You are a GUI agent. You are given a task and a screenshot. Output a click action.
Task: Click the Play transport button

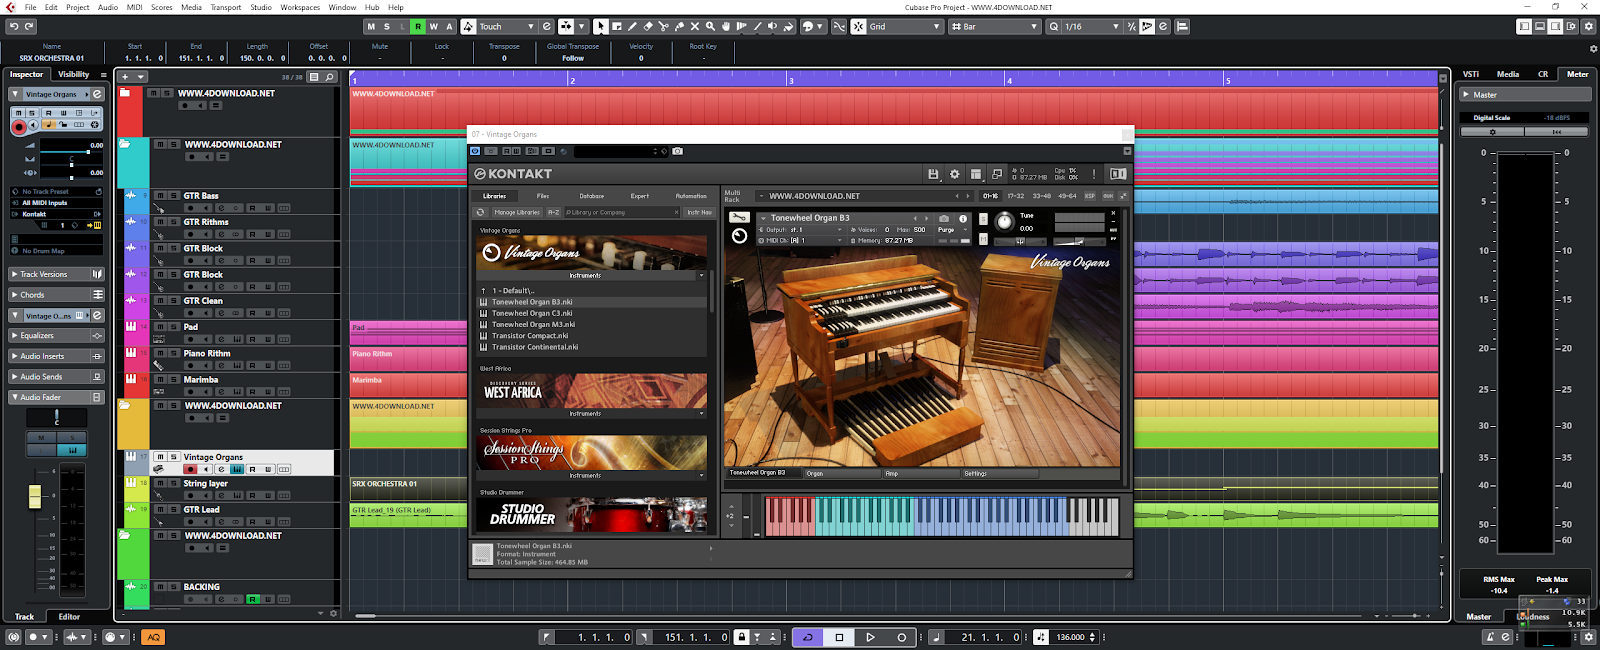point(870,637)
